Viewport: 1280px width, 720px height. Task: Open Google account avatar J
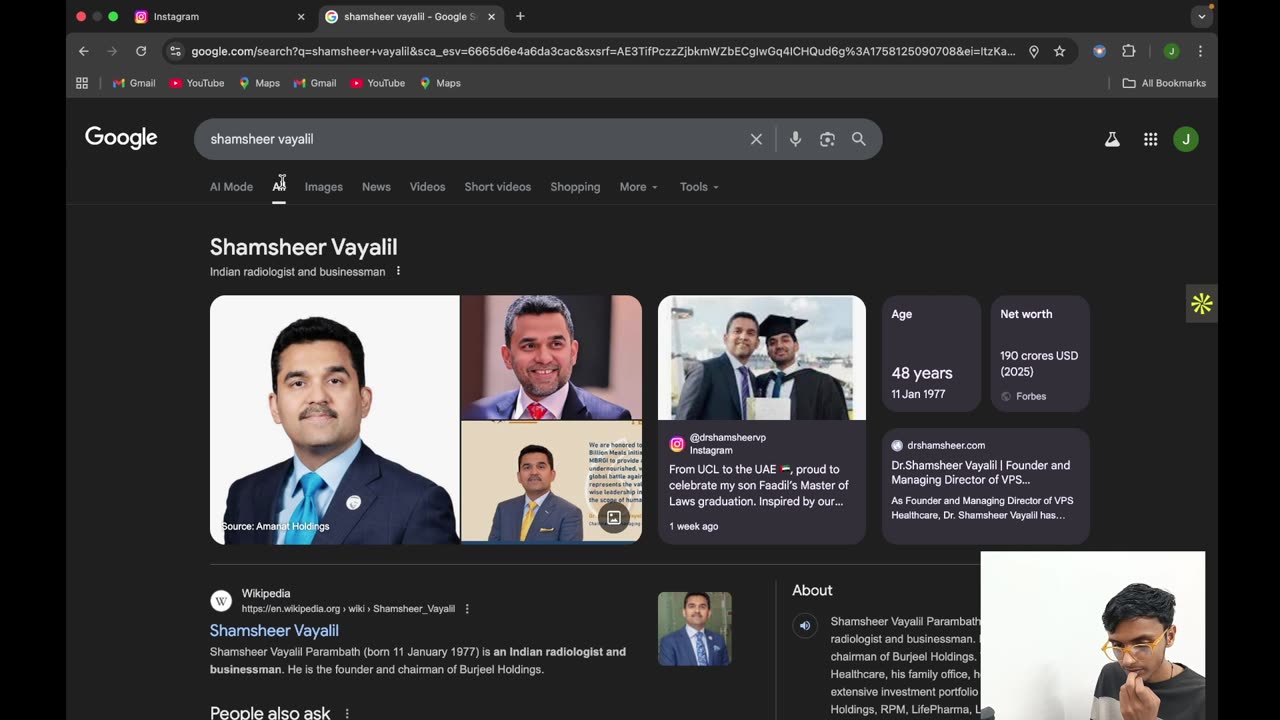pos(1186,139)
